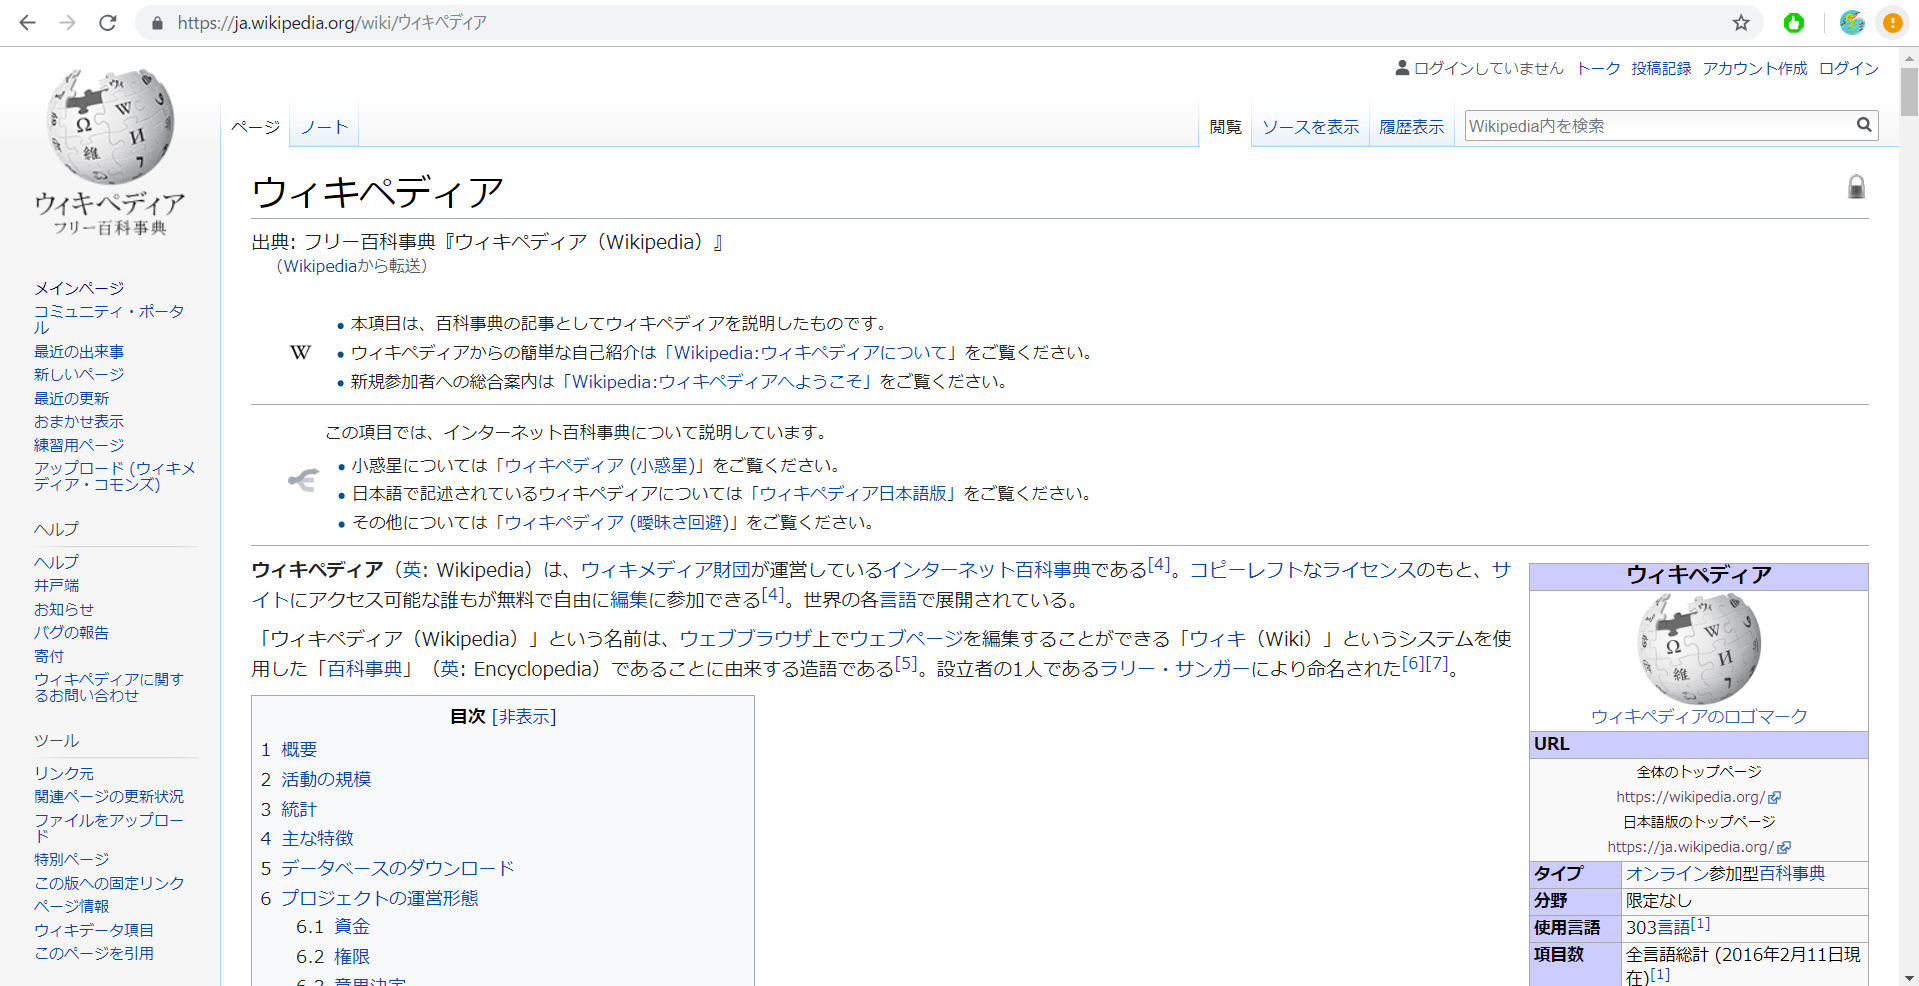Click おまかせ表示 random page link

click(x=79, y=421)
